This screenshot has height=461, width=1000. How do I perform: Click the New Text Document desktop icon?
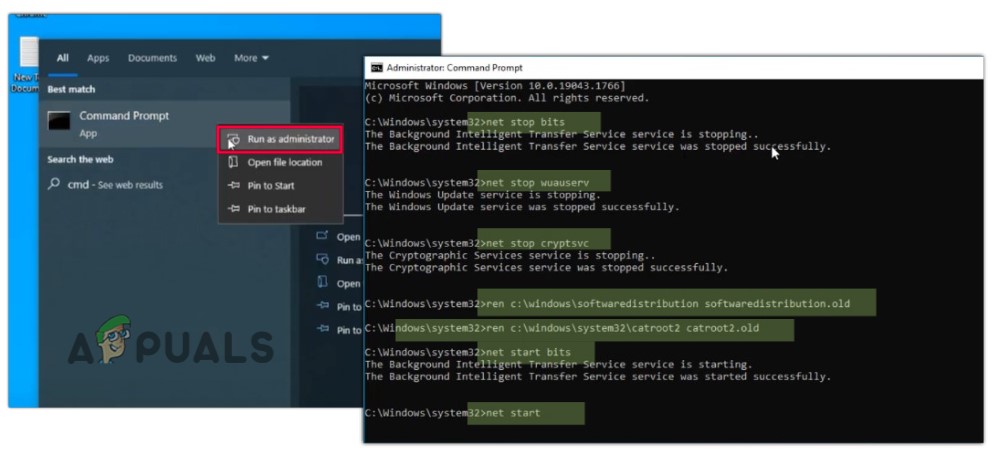point(27,65)
